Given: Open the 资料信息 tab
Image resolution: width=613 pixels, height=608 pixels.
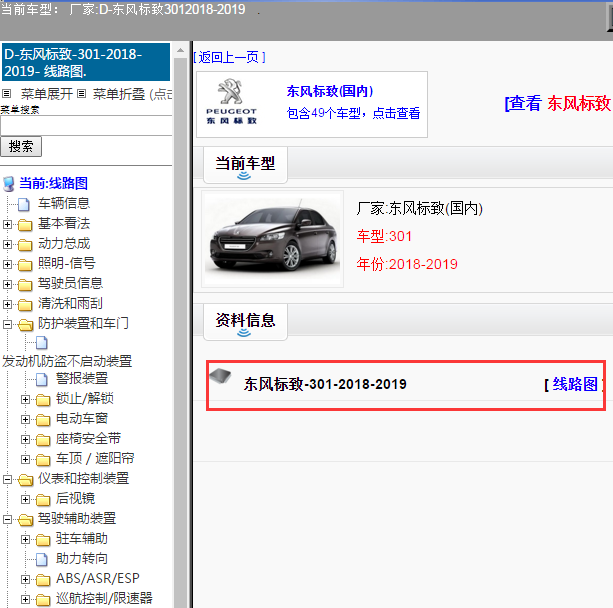Looking at the screenshot, I should tap(245, 321).
